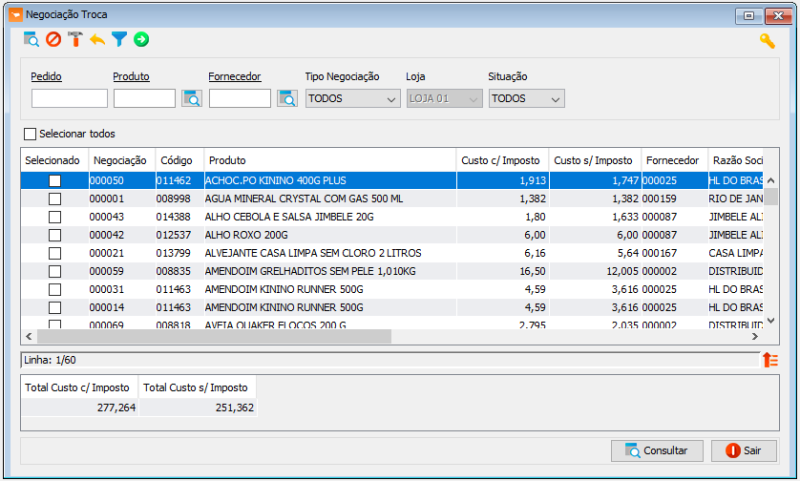Viewport: 800px width, 481px height.
Task: Click the Sair button
Action: (x=744, y=451)
